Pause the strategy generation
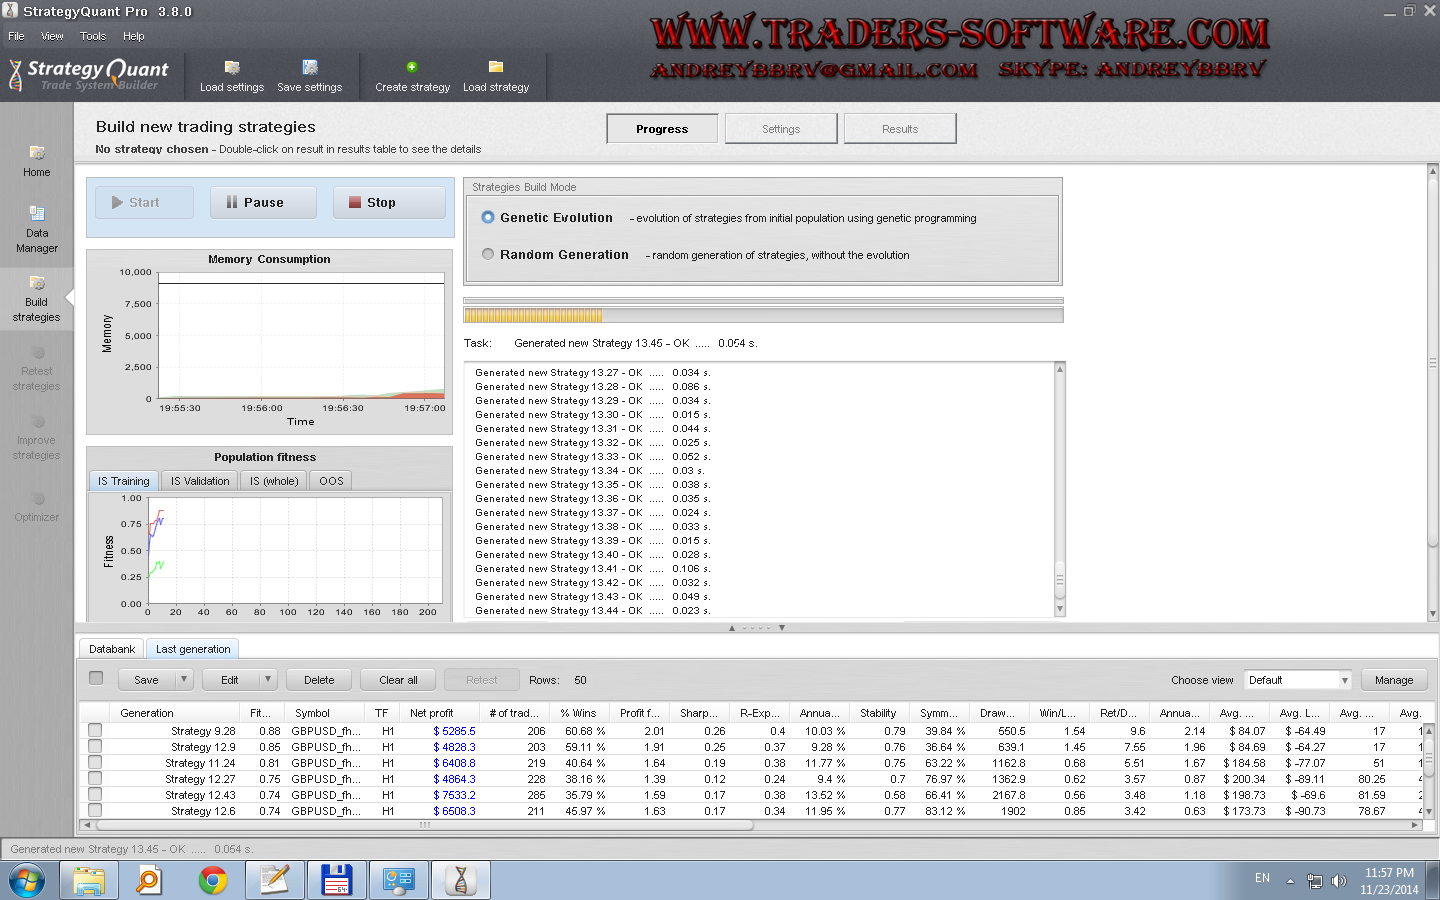 (x=263, y=202)
